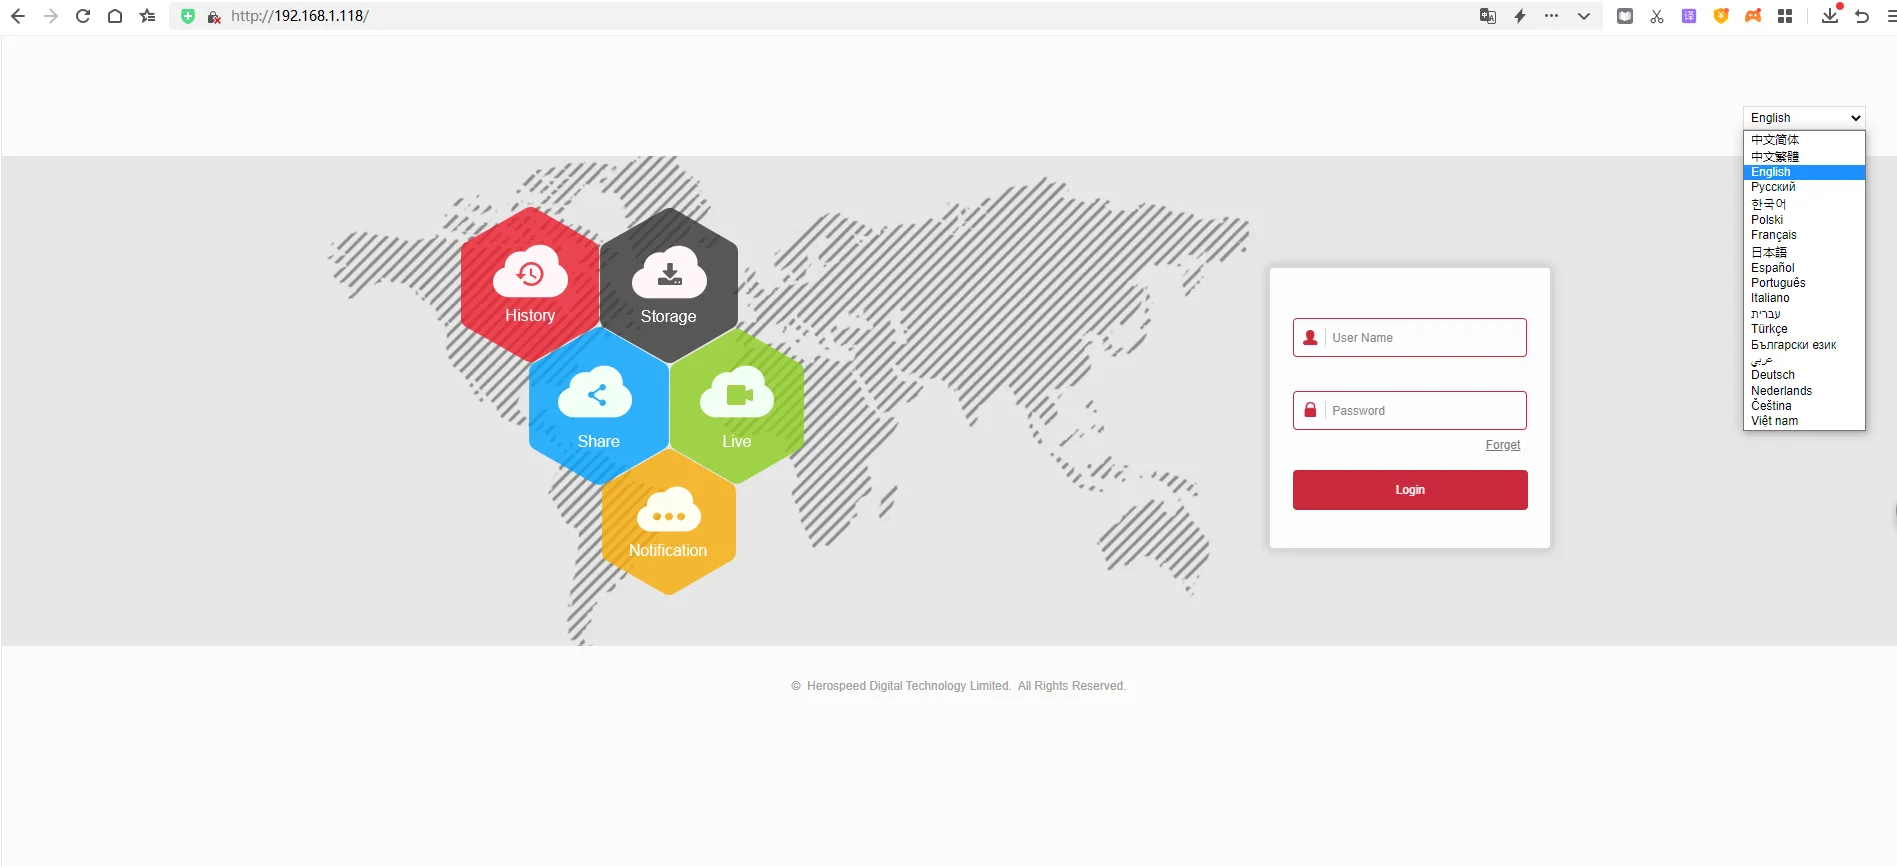Image resolution: width=1897 pixels, height=866 pixels.
Task: Click the red History hexagon icon
Action: pos(530,284)
